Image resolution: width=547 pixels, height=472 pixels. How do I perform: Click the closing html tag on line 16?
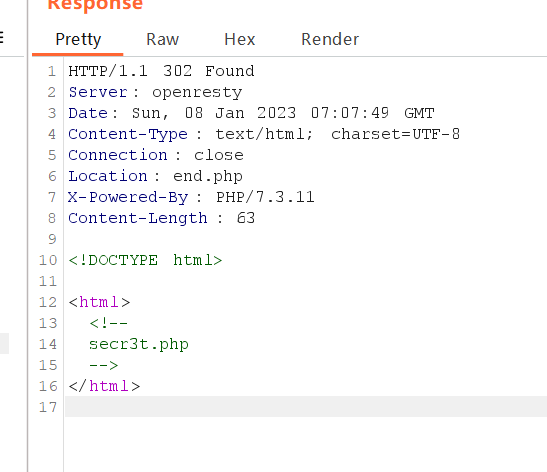104,386
